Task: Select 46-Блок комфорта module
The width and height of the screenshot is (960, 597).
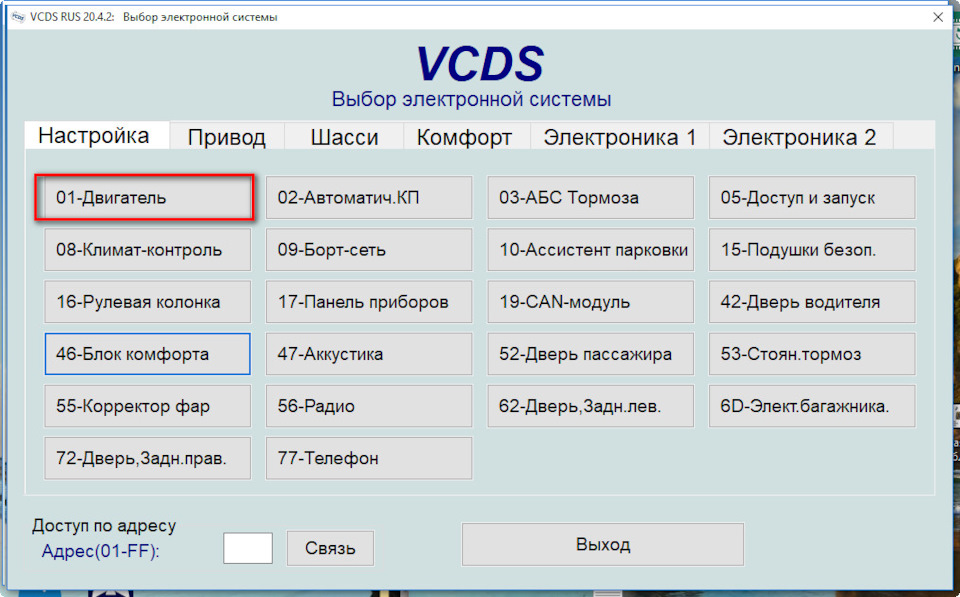Action: tap(147, 354)
